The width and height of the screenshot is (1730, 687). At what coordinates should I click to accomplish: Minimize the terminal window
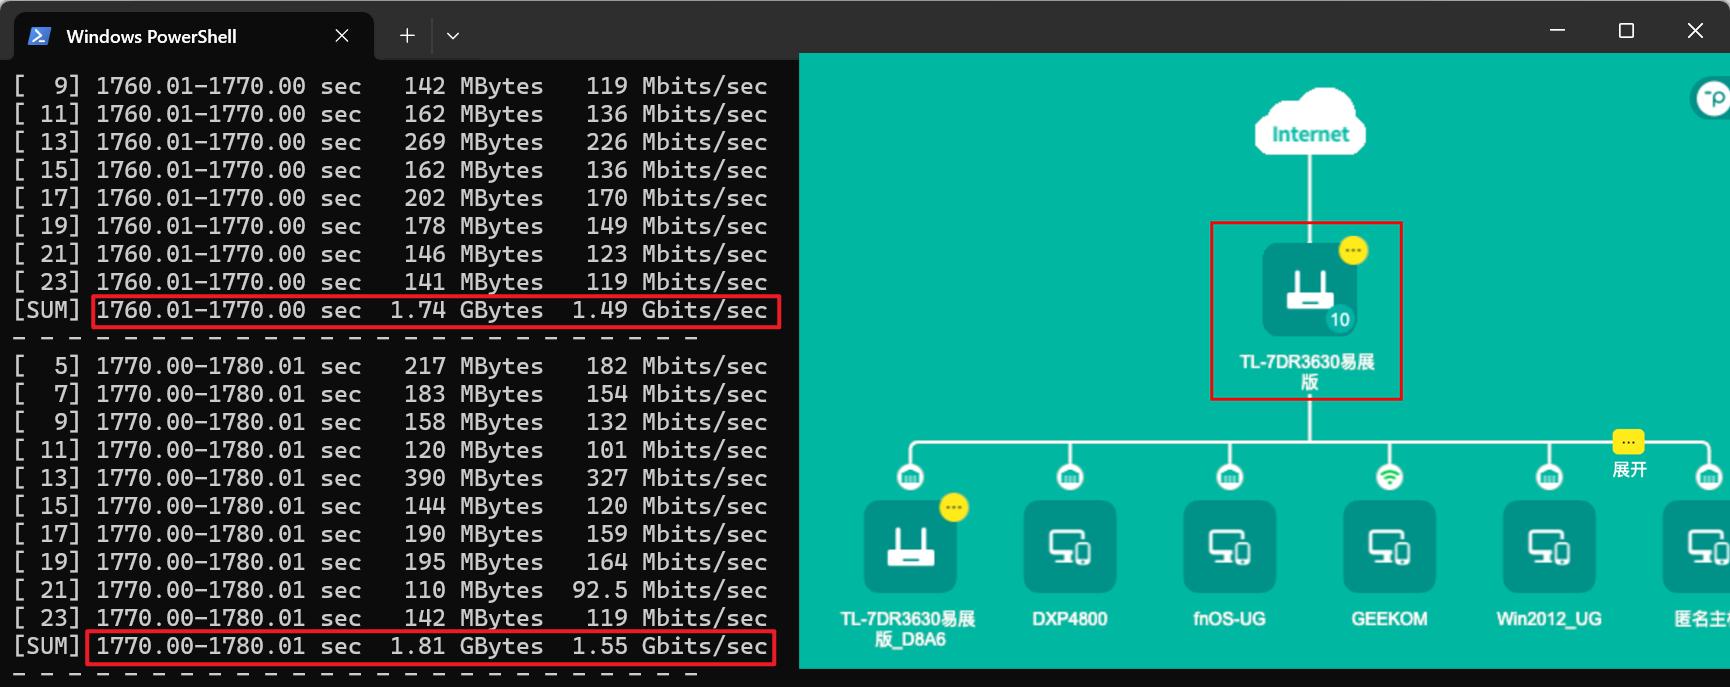point(1557,31)
